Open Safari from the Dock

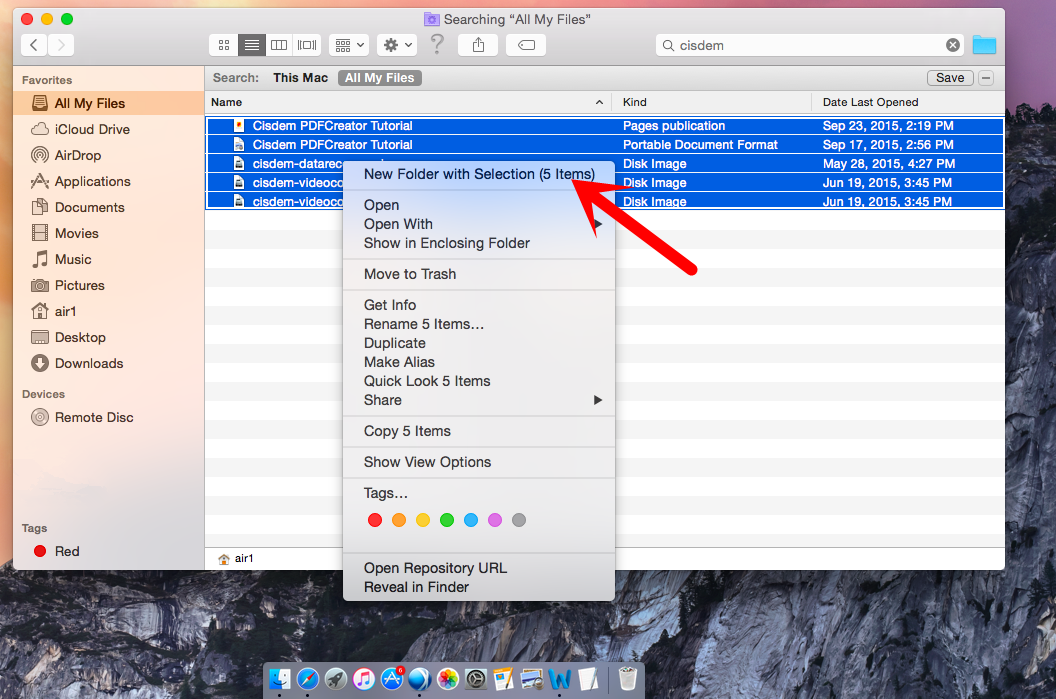[x=308, y=679]
